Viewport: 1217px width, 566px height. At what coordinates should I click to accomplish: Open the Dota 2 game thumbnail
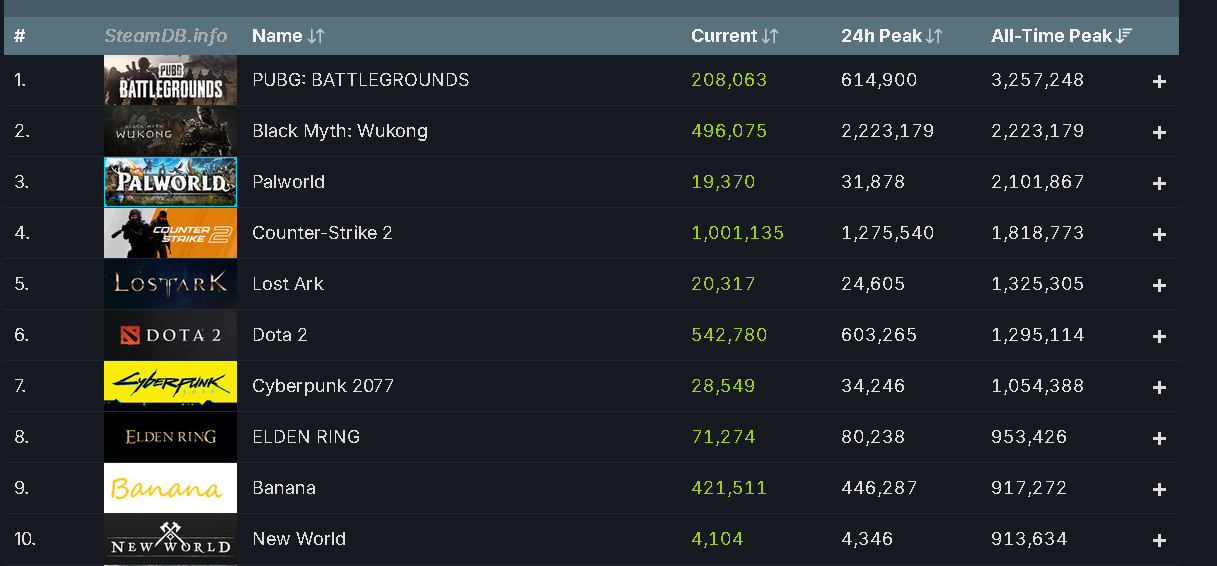[170, 335]
